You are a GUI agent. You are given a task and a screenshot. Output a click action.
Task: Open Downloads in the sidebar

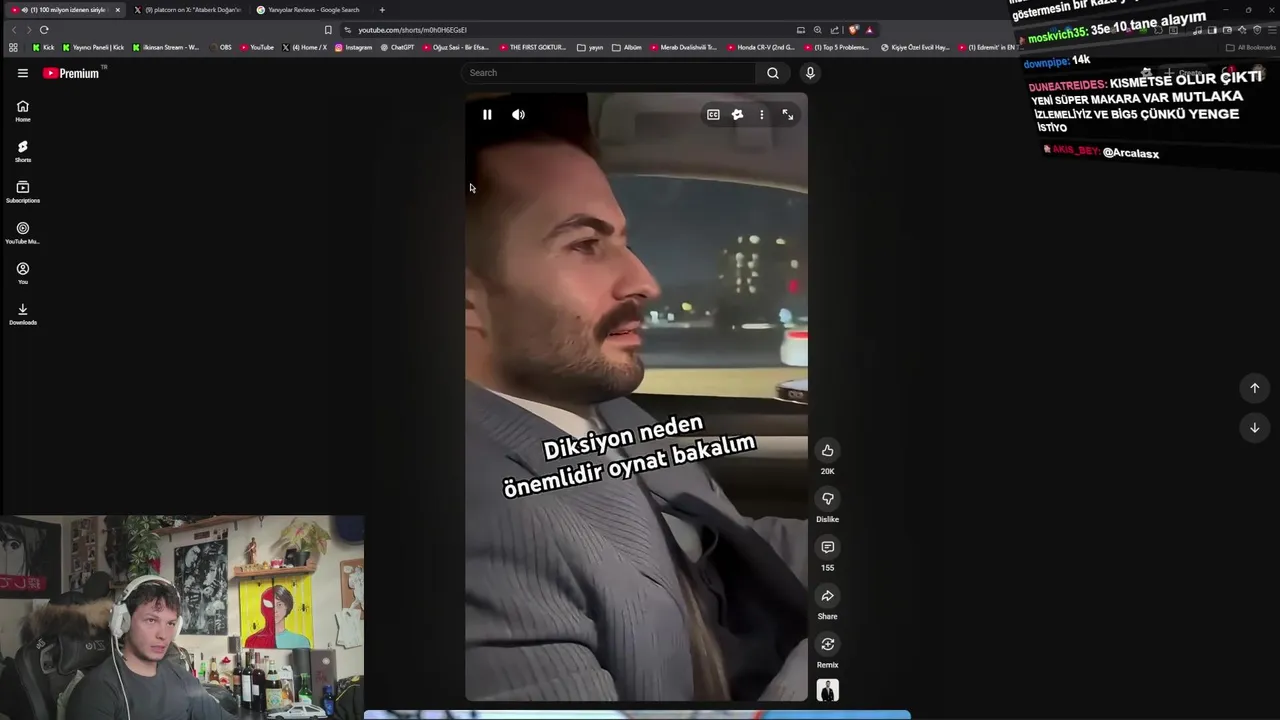[x=22, y=314]
